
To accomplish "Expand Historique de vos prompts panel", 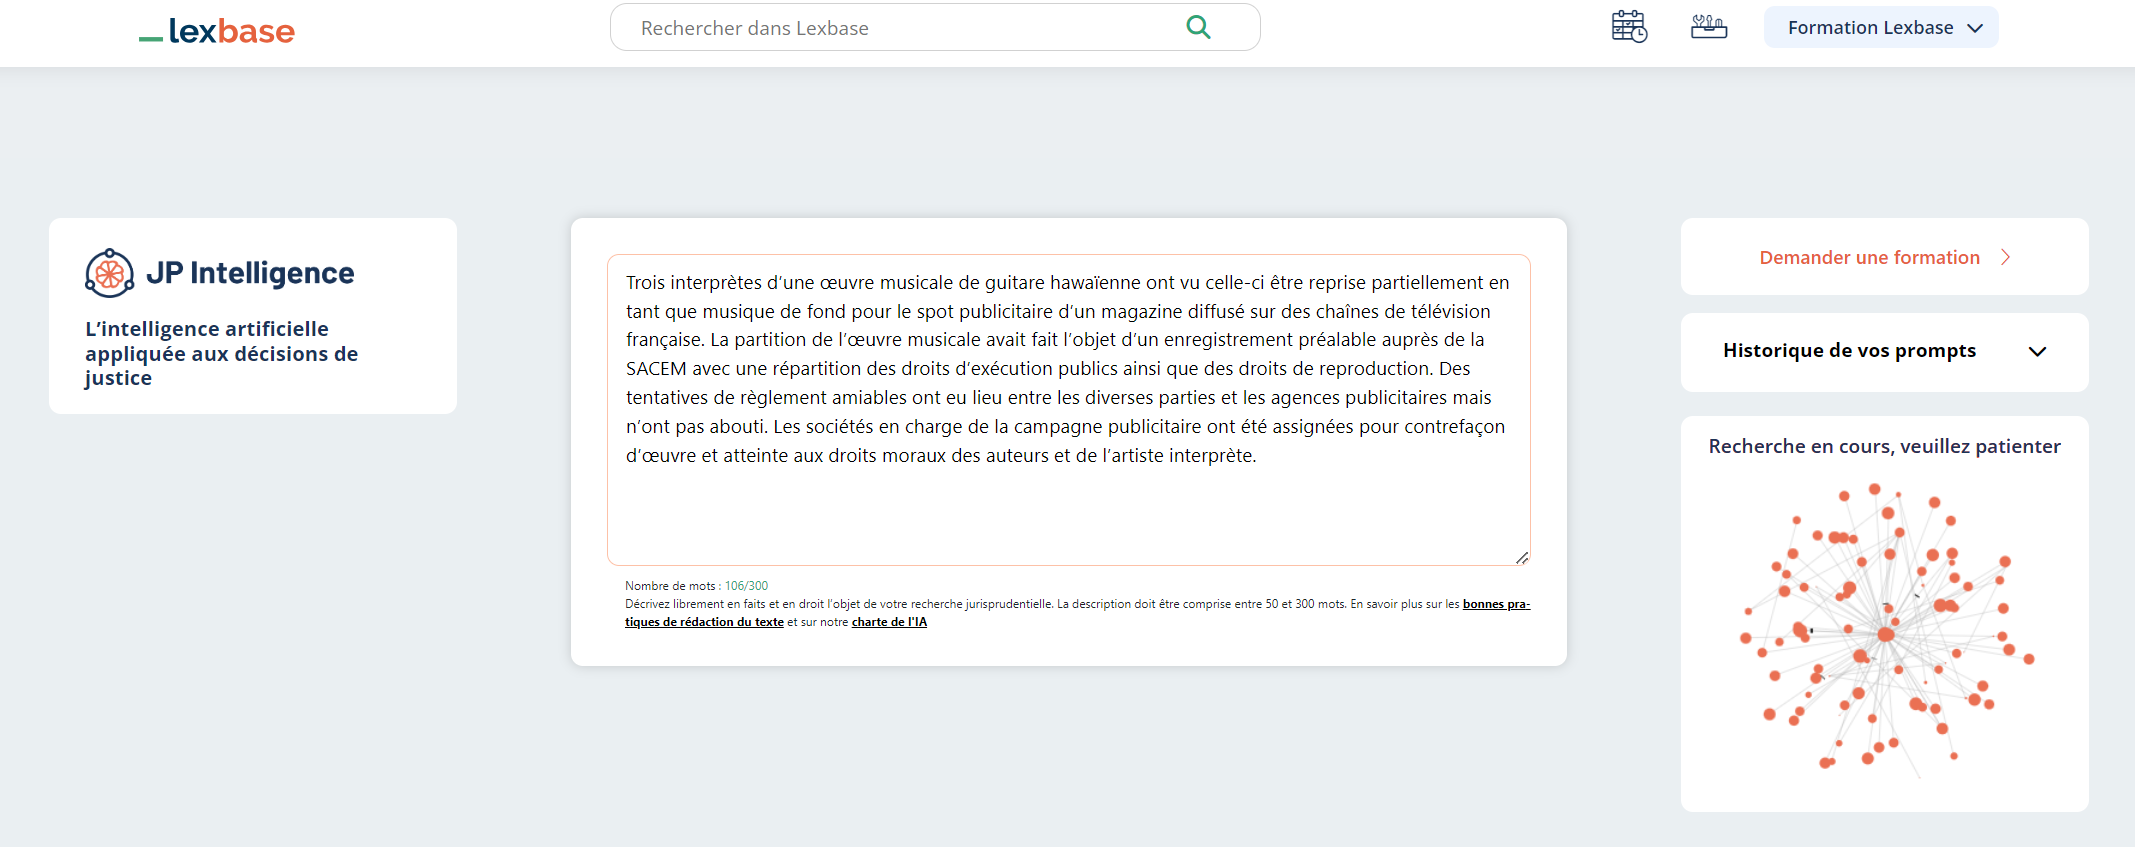I will tap(1849, 351).
